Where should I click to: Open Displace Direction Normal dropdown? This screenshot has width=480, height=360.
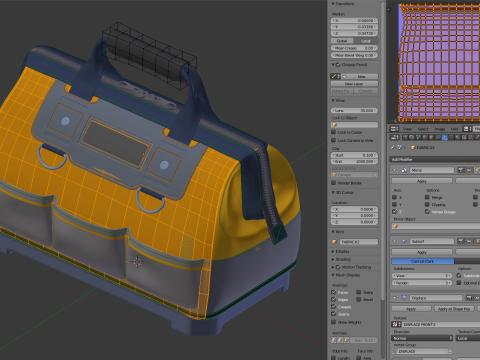click(422, 338)
